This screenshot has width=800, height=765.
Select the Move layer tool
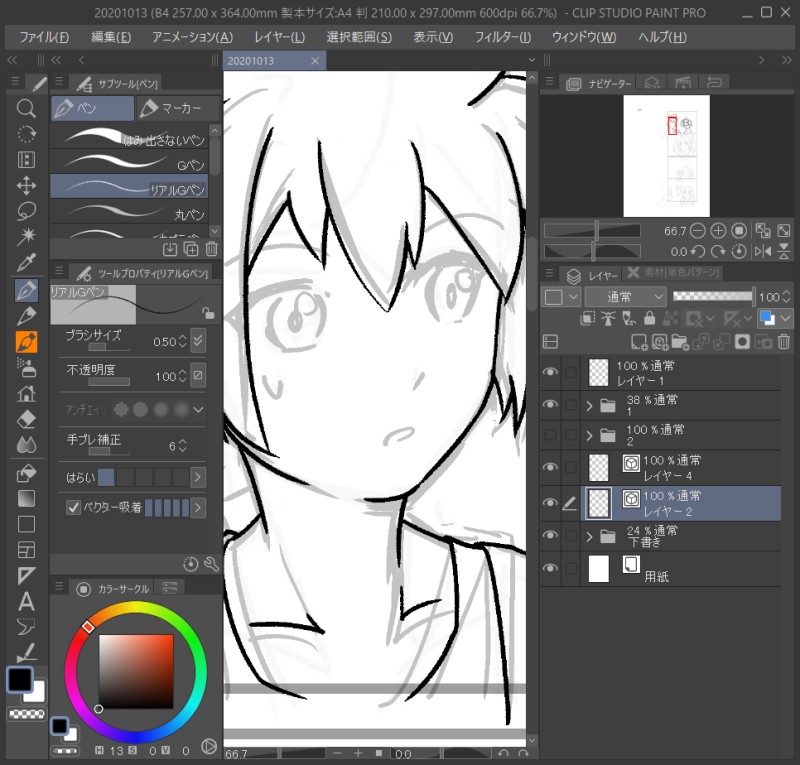click(x=26, y=186)
